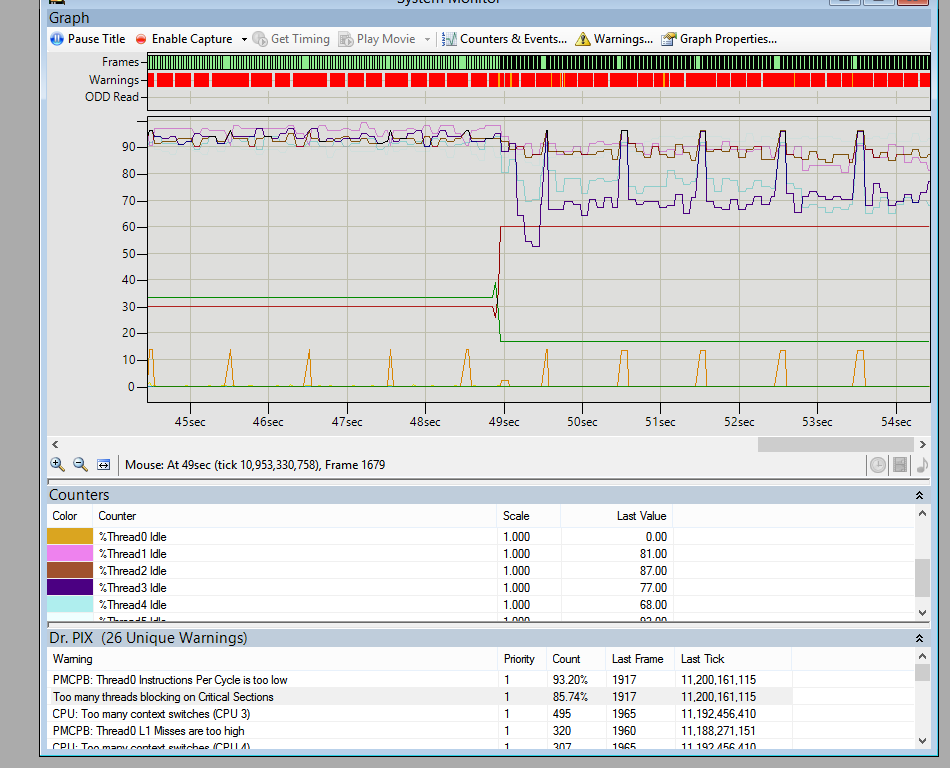Select the %Thread0 Idle color swatch
Viewport: 950px width, 768px height.
pyautogui.click(x=70, y=537)
